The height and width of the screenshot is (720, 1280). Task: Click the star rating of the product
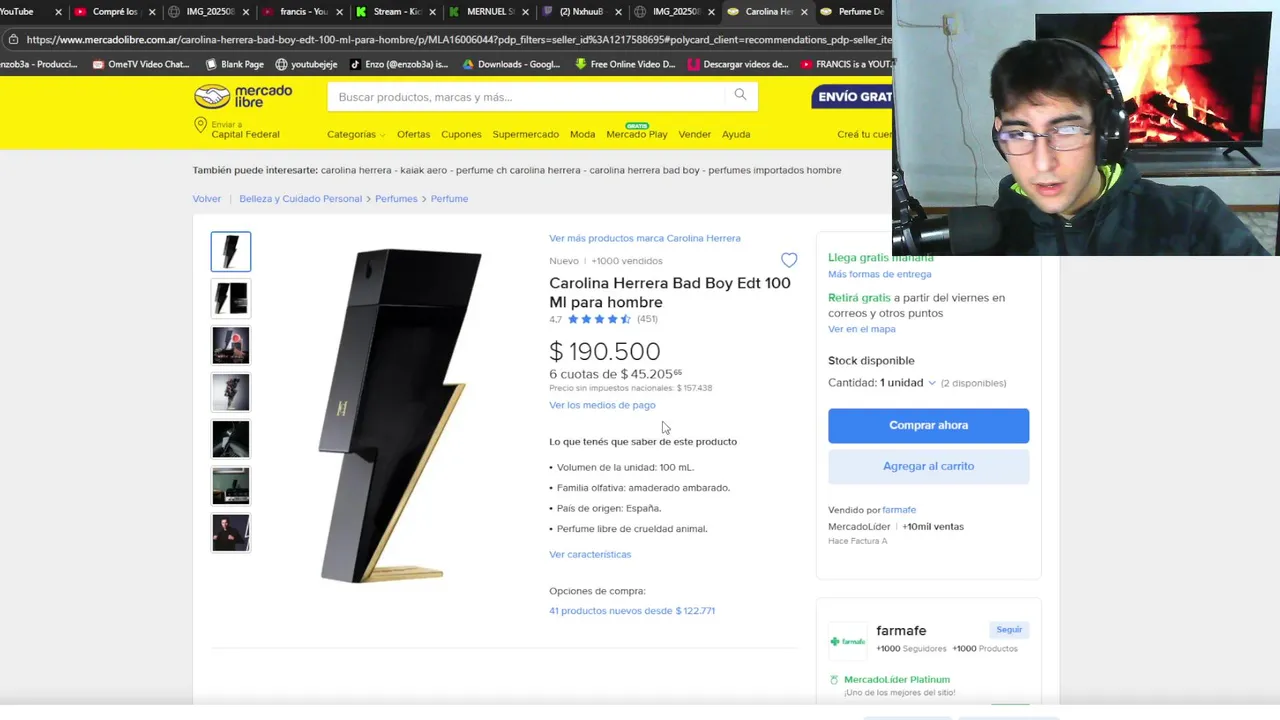pos(599,319)
